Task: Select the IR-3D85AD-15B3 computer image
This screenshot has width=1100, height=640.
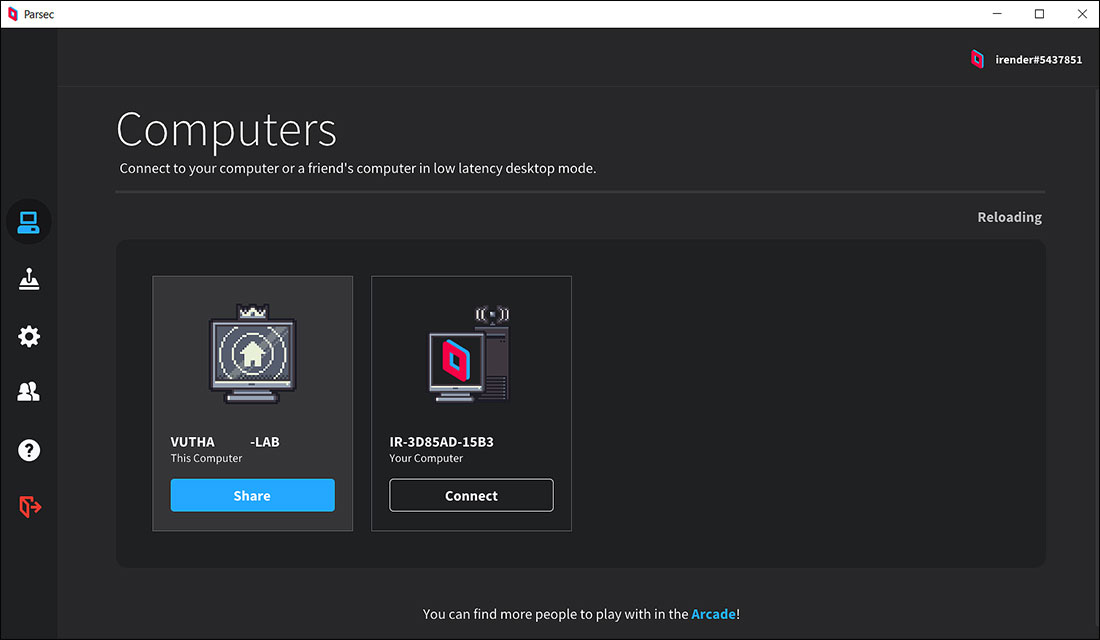Action: [469, 354]
